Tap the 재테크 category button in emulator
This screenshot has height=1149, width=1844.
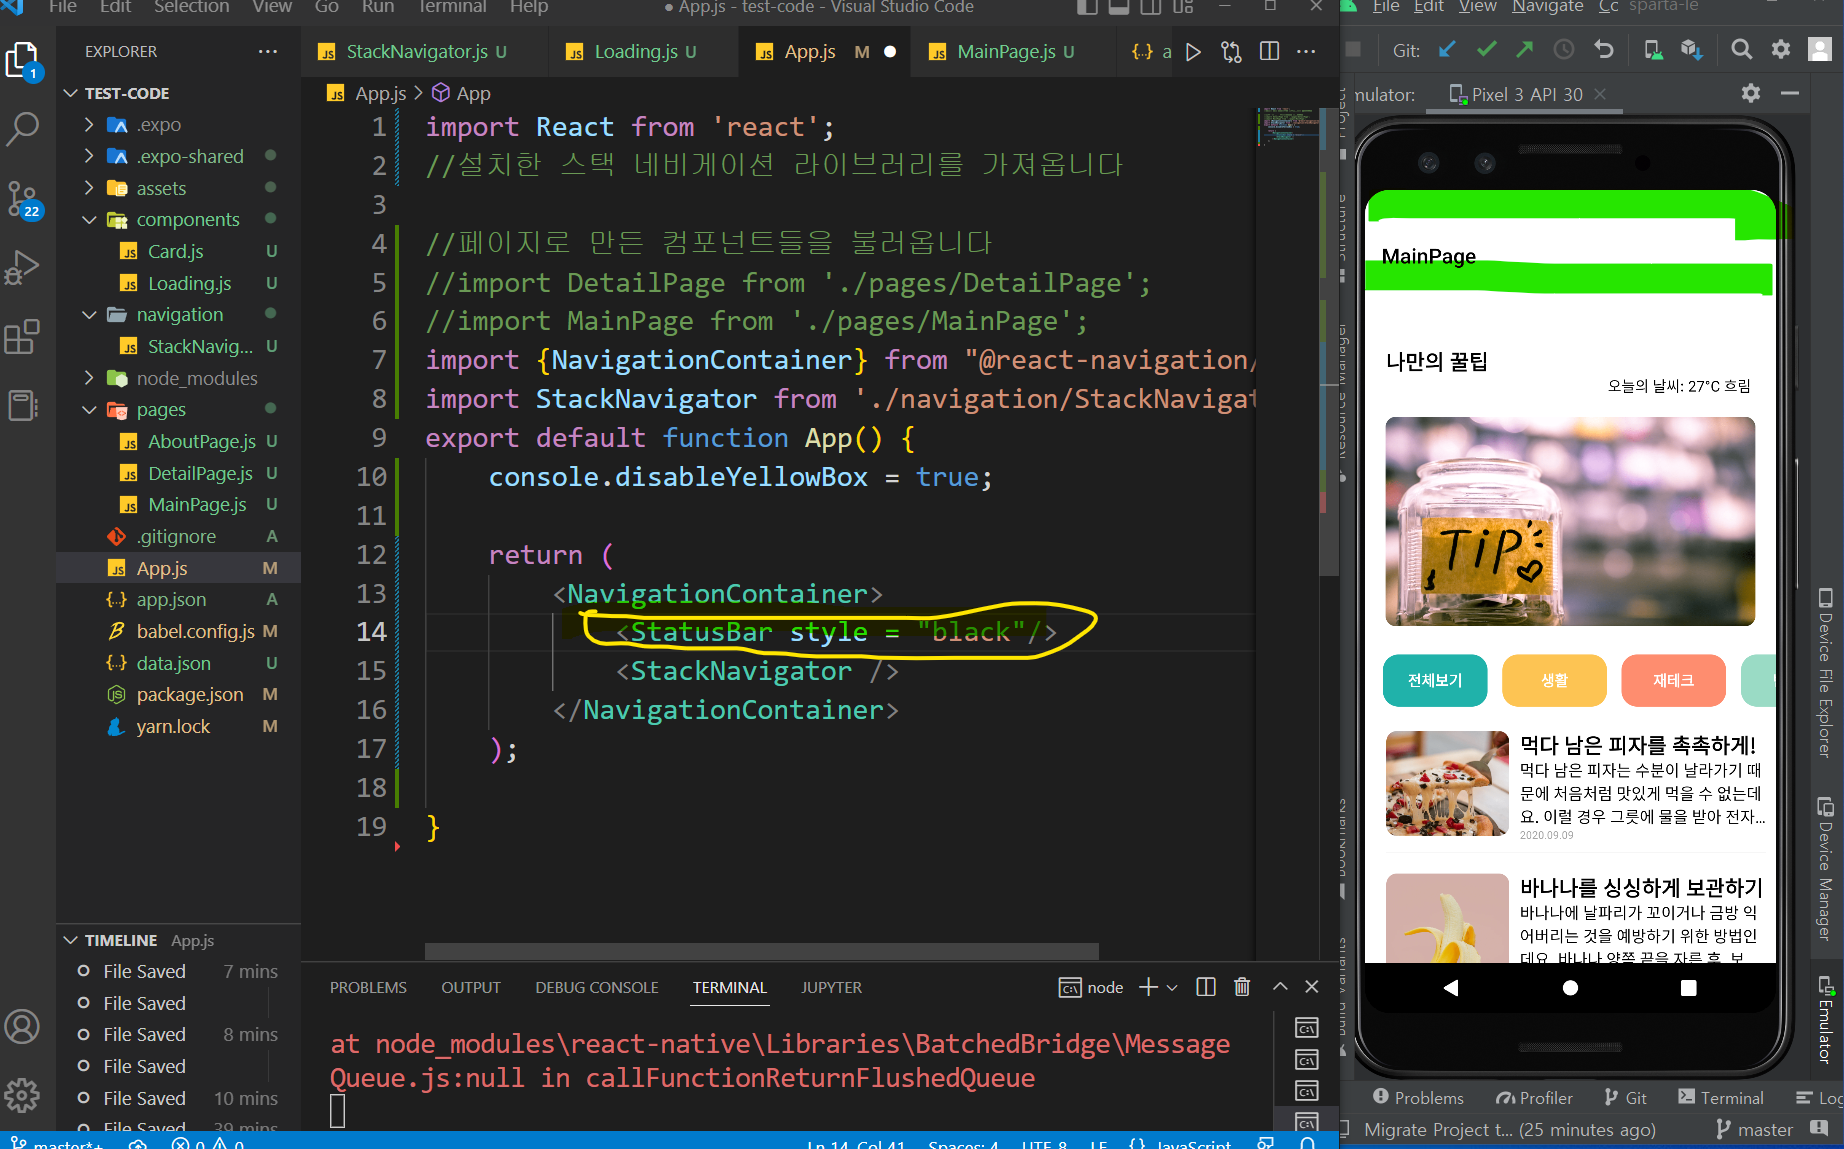tap(1673, 680)
